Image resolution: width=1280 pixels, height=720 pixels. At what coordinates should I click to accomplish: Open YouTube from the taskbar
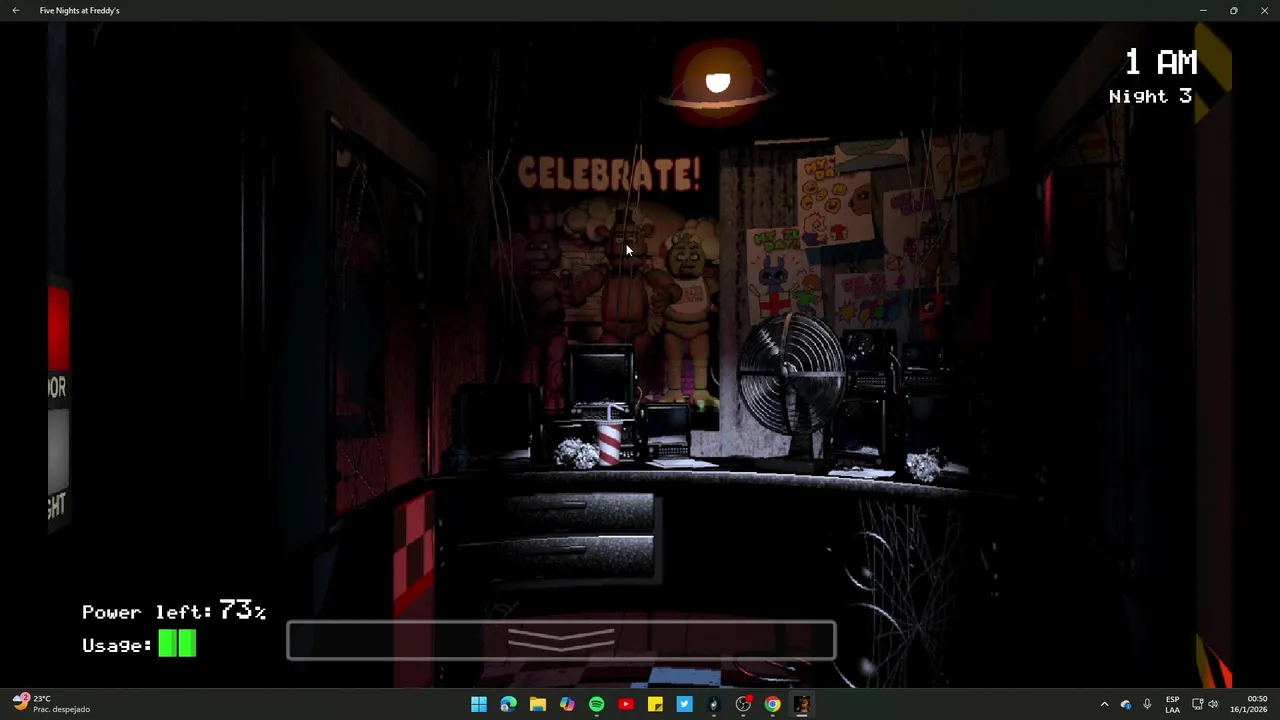(x=626, y=705)
